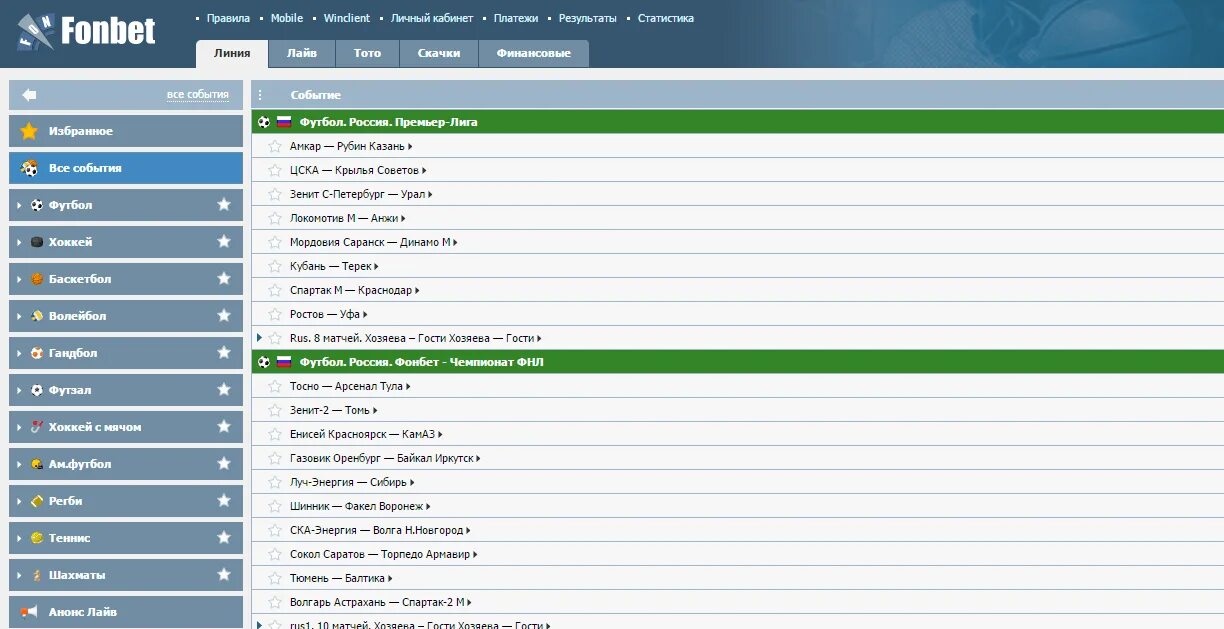Click the Все события balls icon

tap(29, 168)
